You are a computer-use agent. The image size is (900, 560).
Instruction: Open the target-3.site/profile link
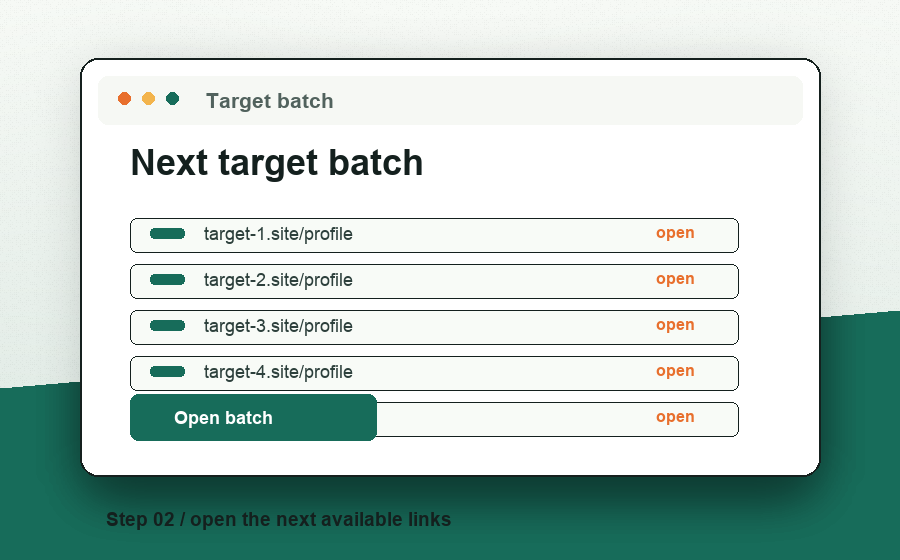coord(675,325)
